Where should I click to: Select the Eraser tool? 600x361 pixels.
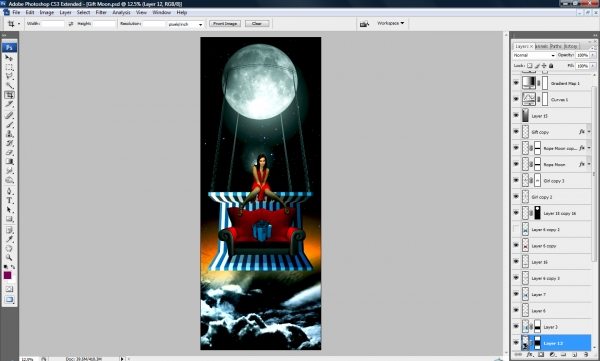[x=9, y=152]
